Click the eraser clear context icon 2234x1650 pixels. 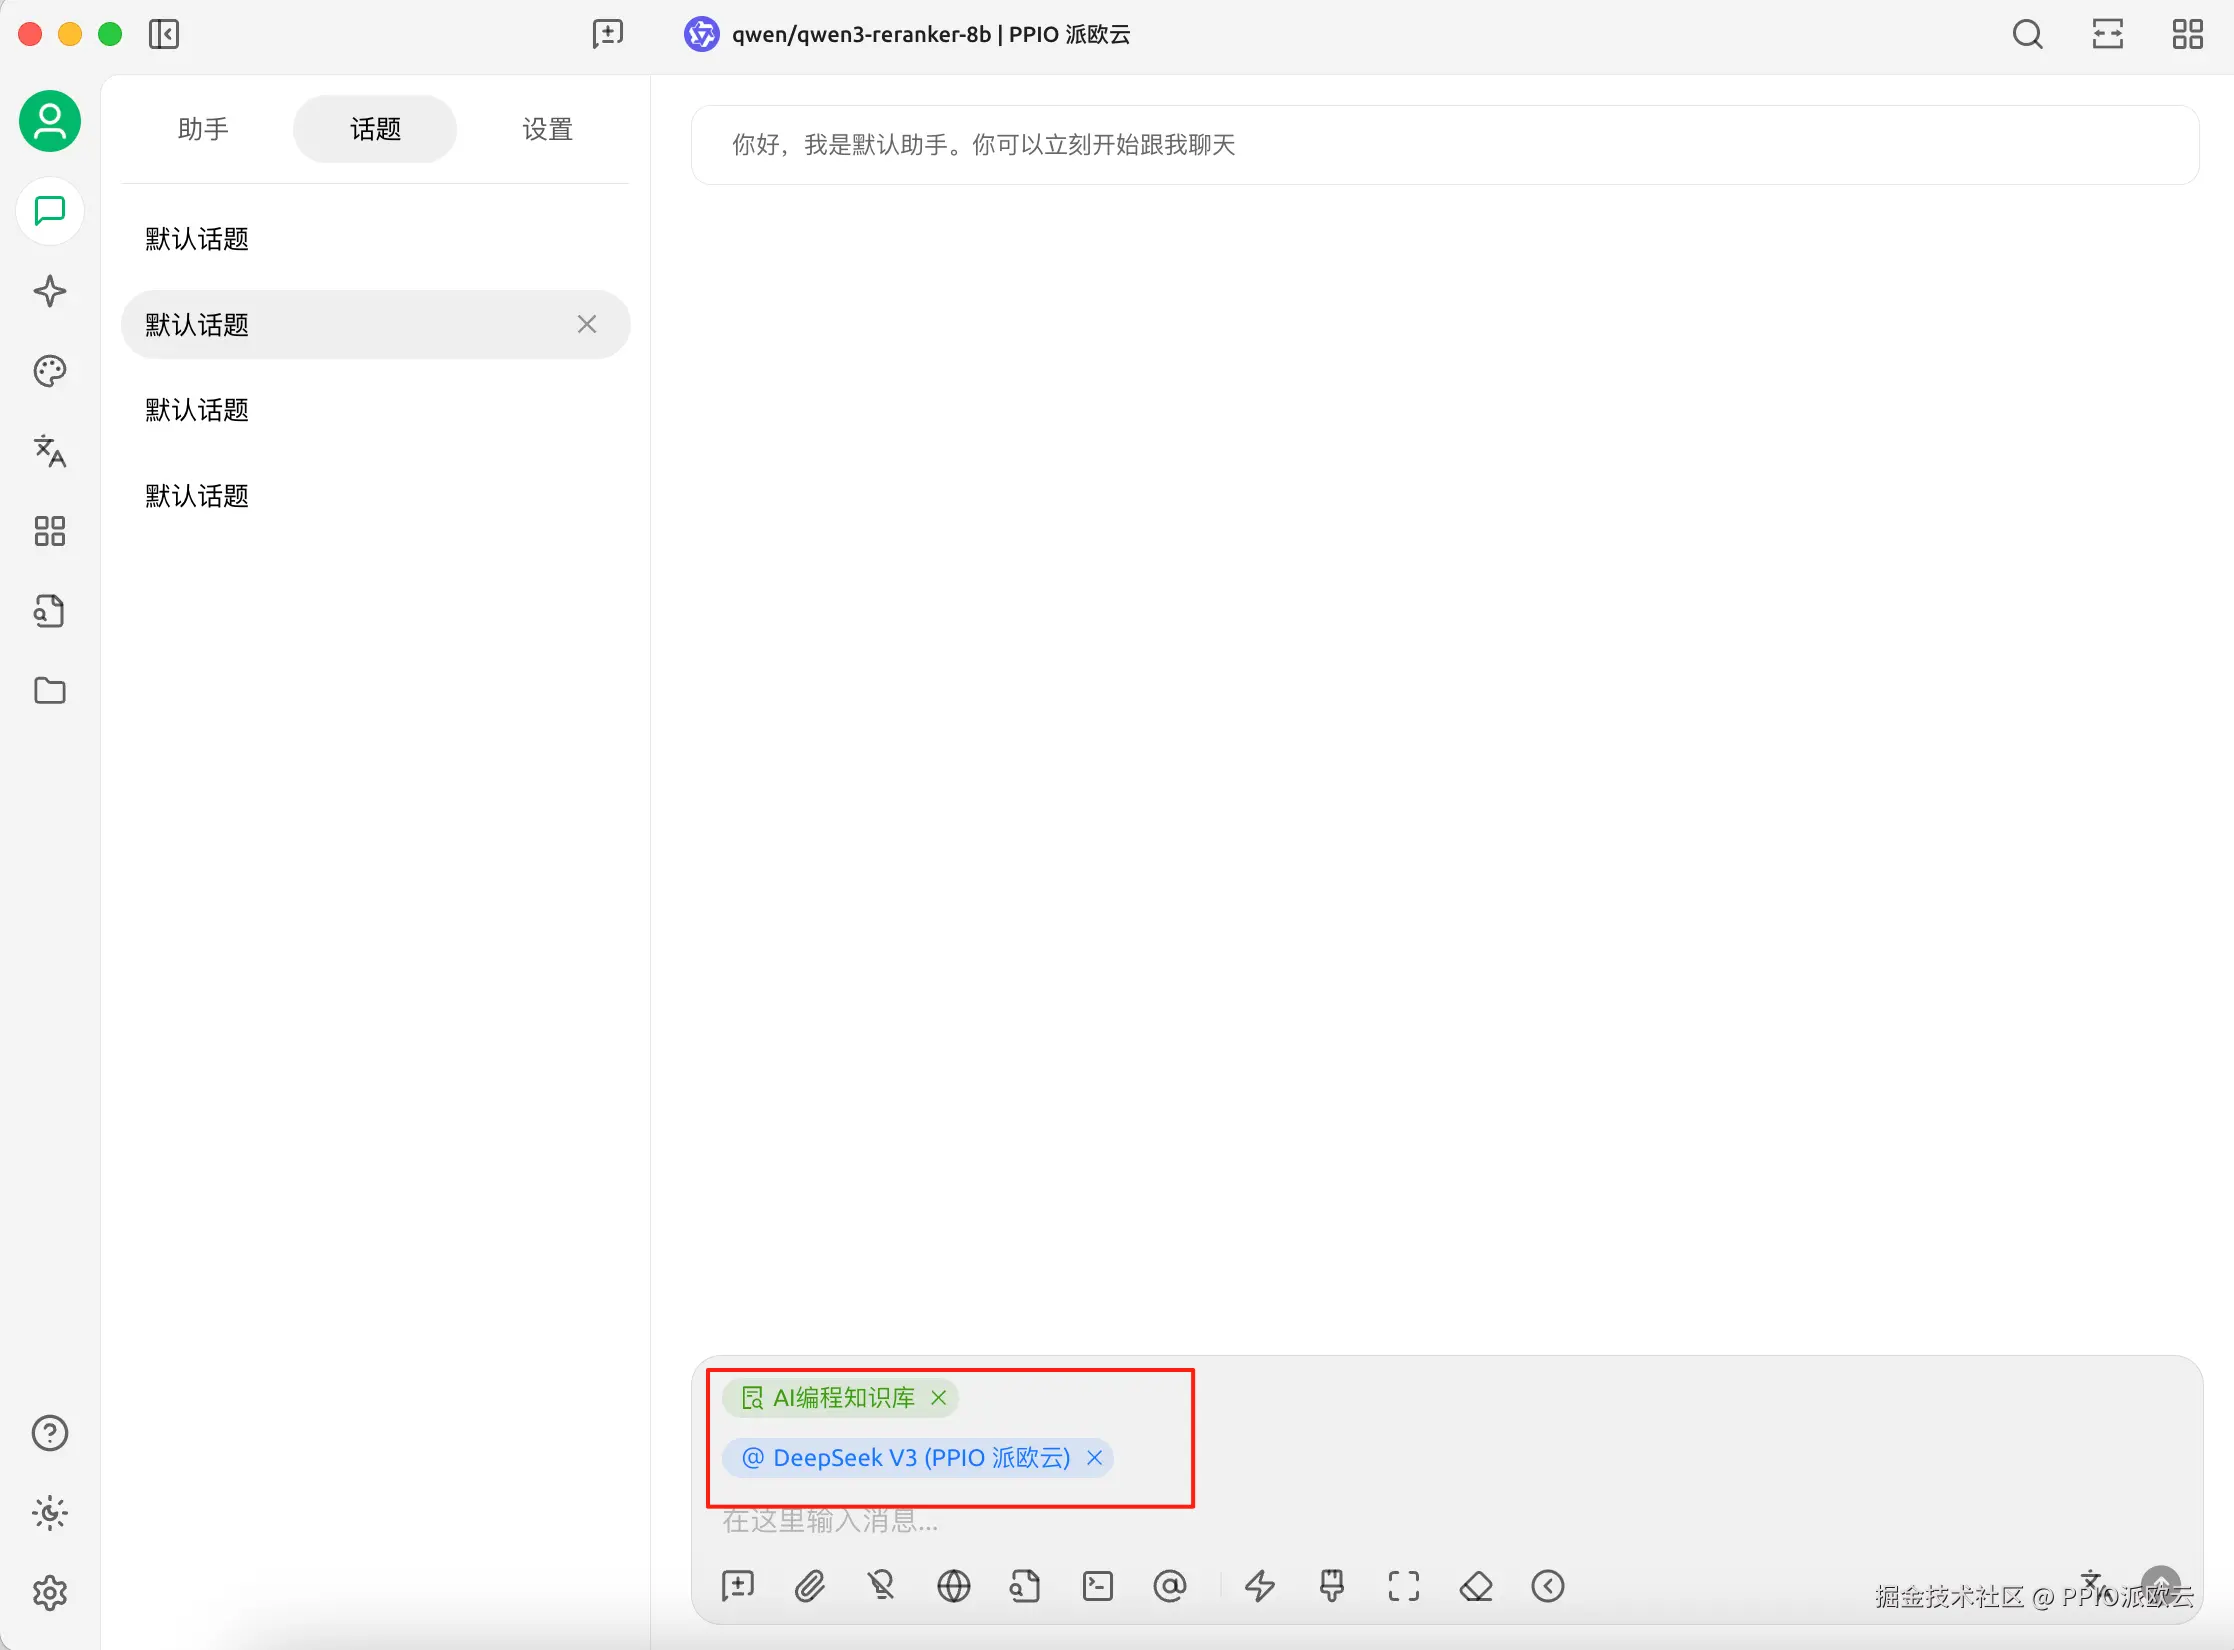[1475, 1586]
